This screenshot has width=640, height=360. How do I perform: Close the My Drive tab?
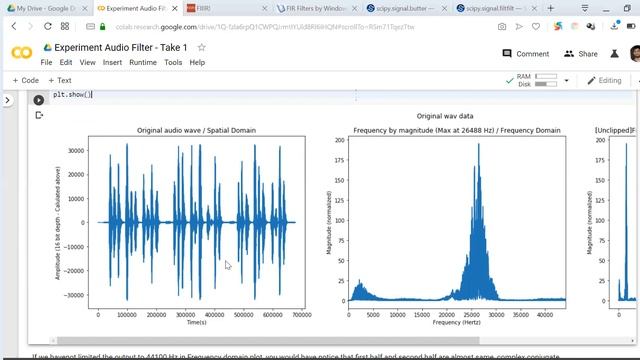tap(84, 8)
